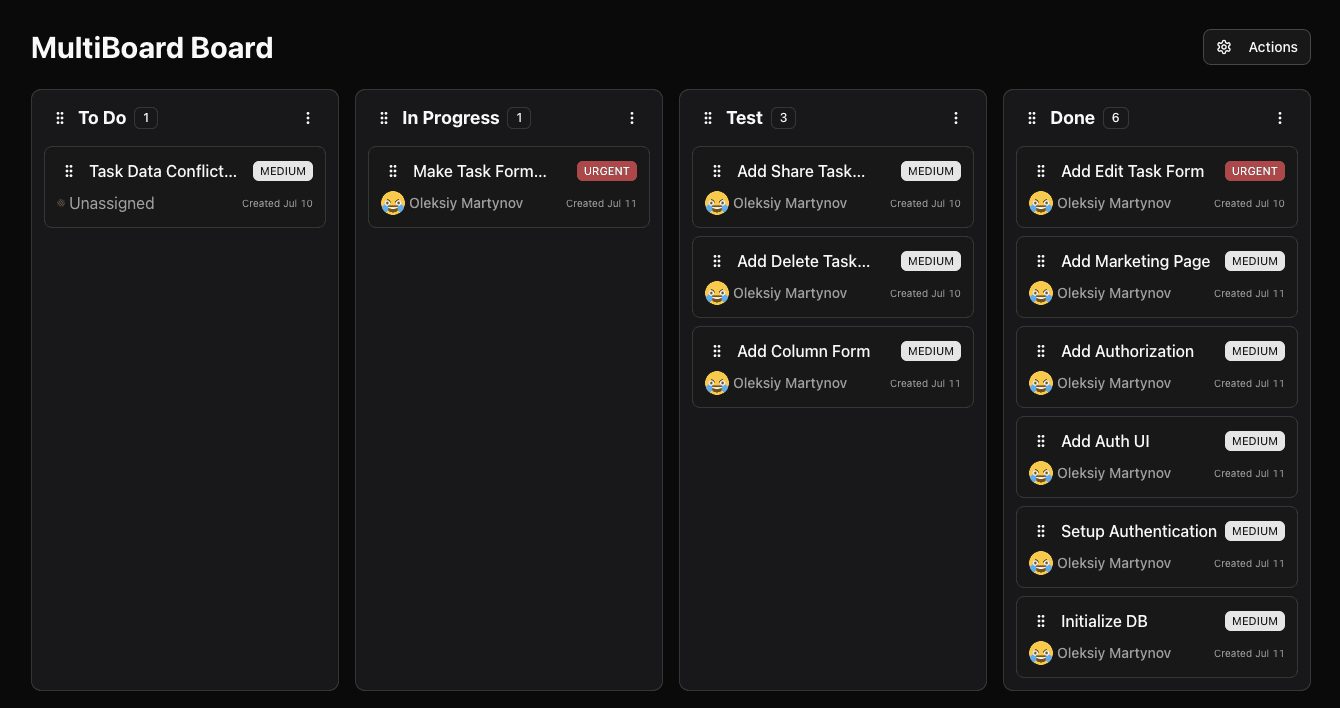This screenshot has width=1340, height=708.
Task: Open the Test column three-dot menu
Action: (x=956, y=117)
